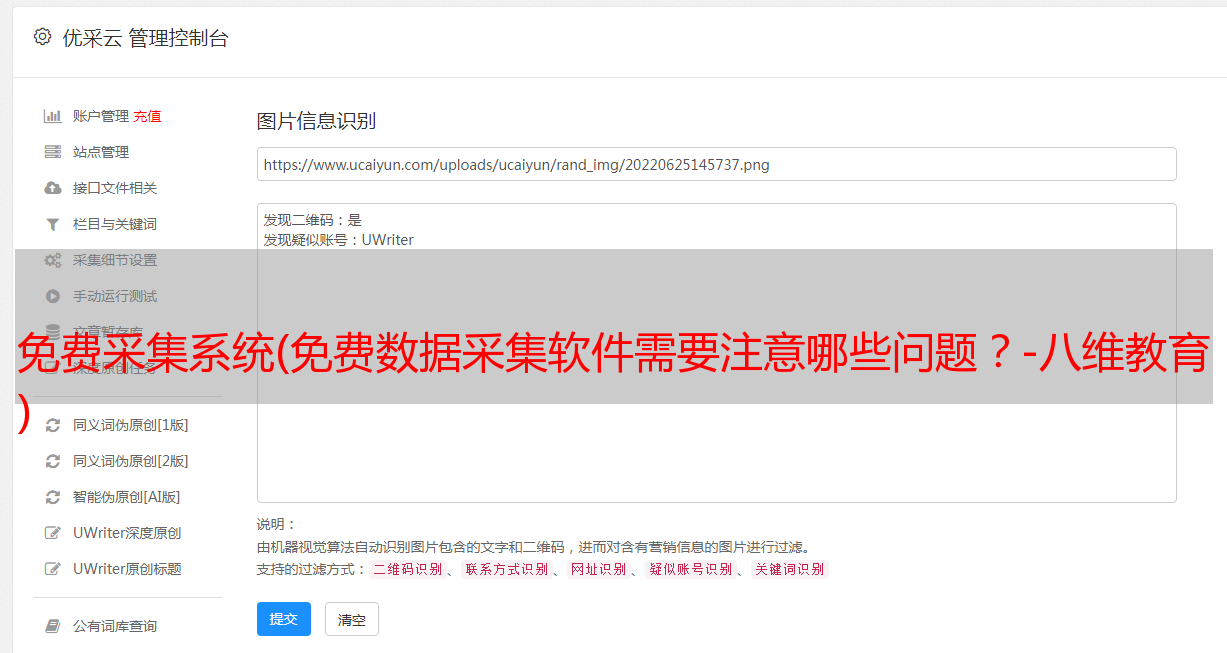Click the 联系方式识别 tag

[507, 569]
